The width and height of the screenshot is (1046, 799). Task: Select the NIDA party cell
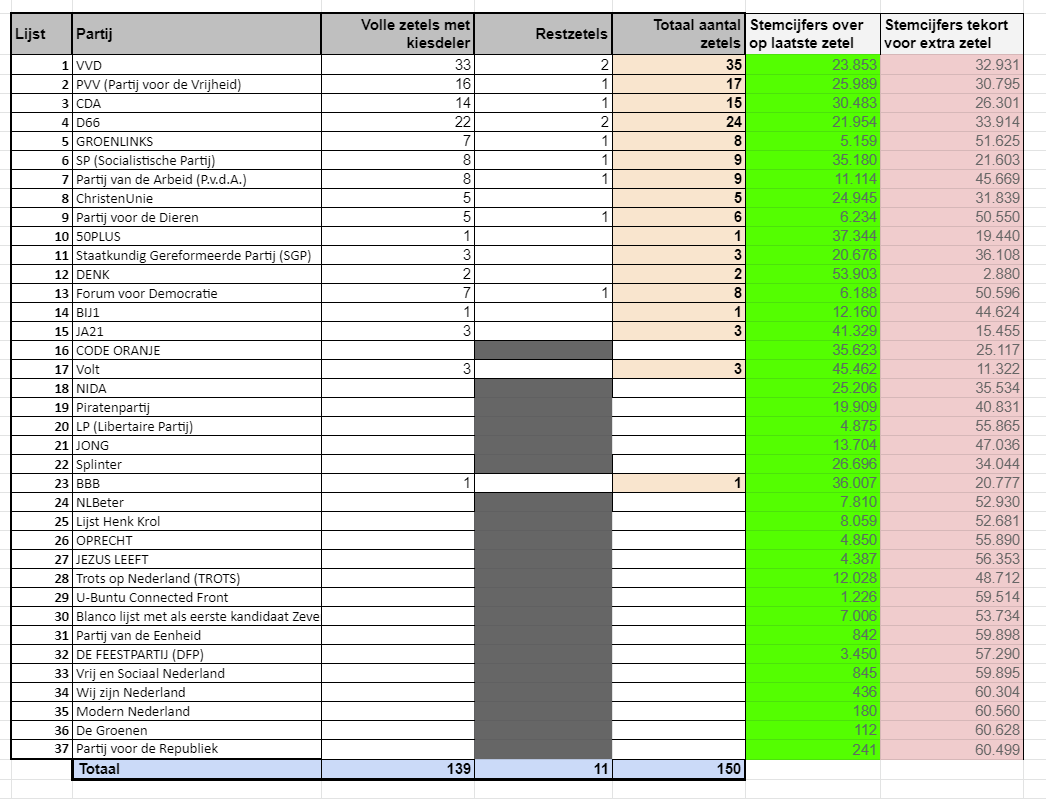click(x=197, y=388)
